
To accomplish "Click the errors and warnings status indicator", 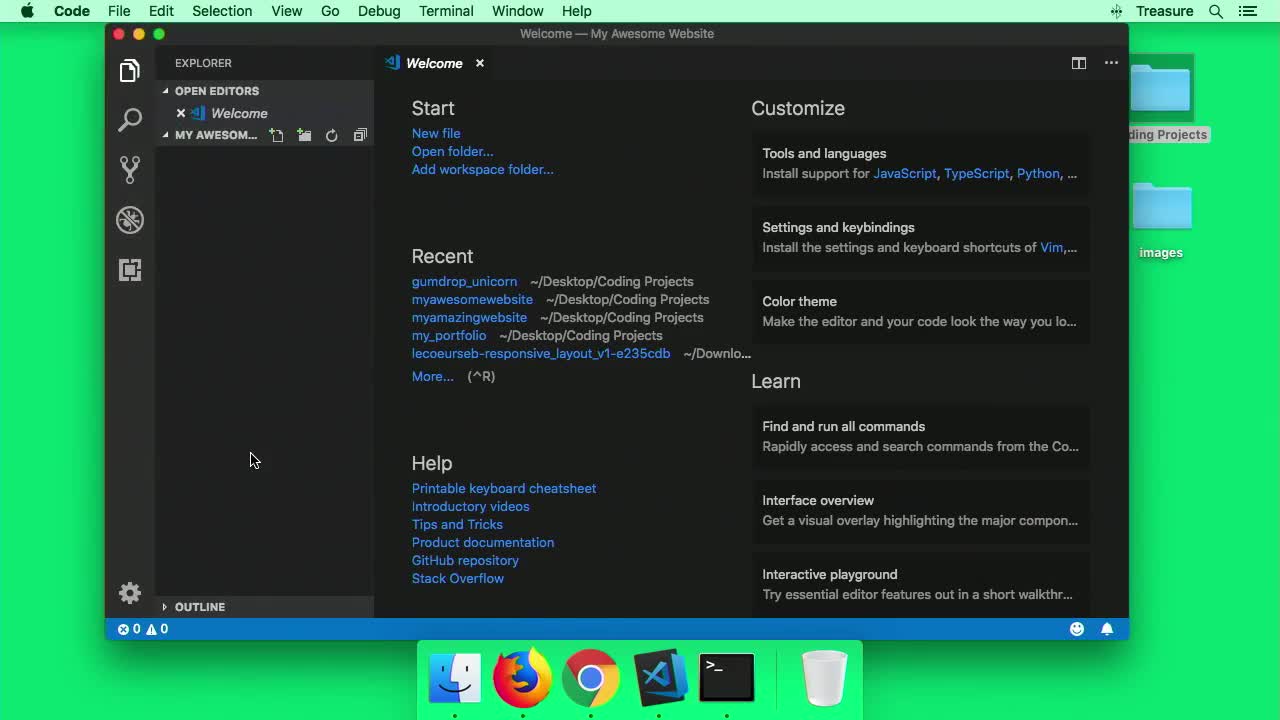I will click(x=141, y=629).
